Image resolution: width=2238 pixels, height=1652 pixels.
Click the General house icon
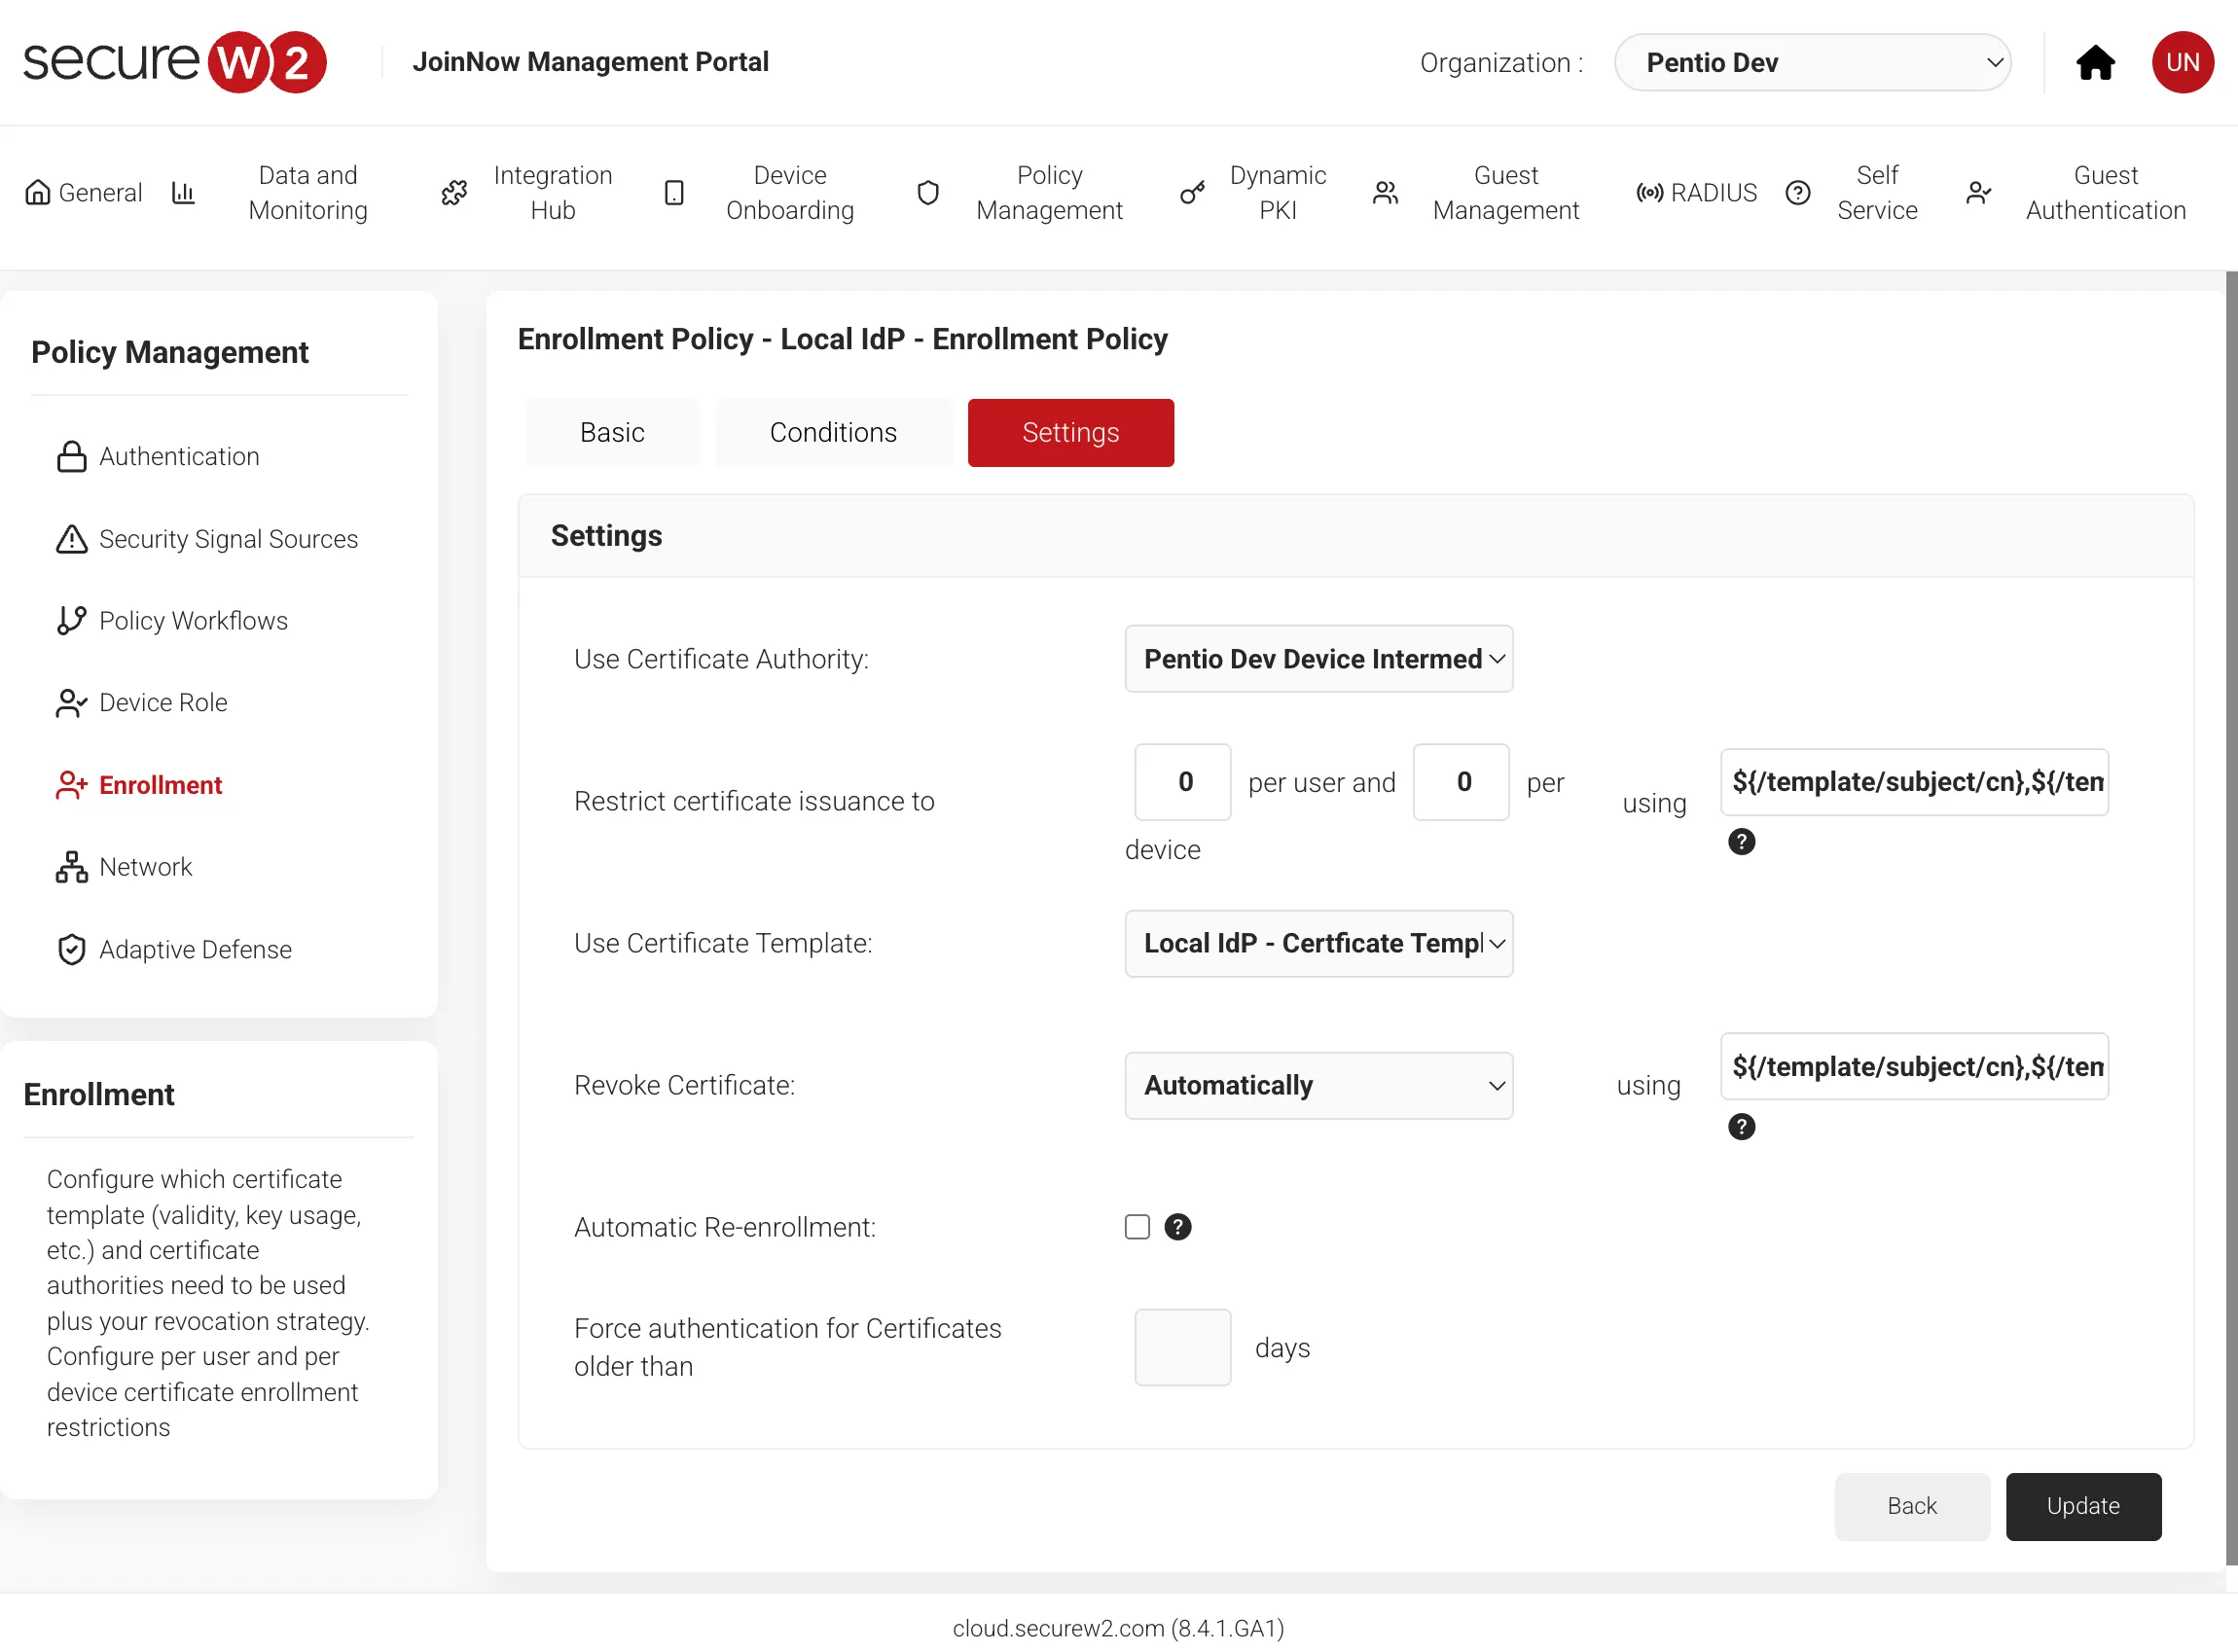pos(37,192)
